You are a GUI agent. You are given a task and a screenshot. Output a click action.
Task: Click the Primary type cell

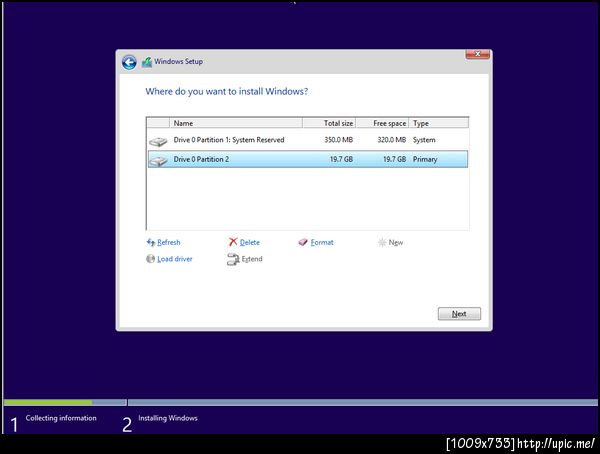pos(425,159)
